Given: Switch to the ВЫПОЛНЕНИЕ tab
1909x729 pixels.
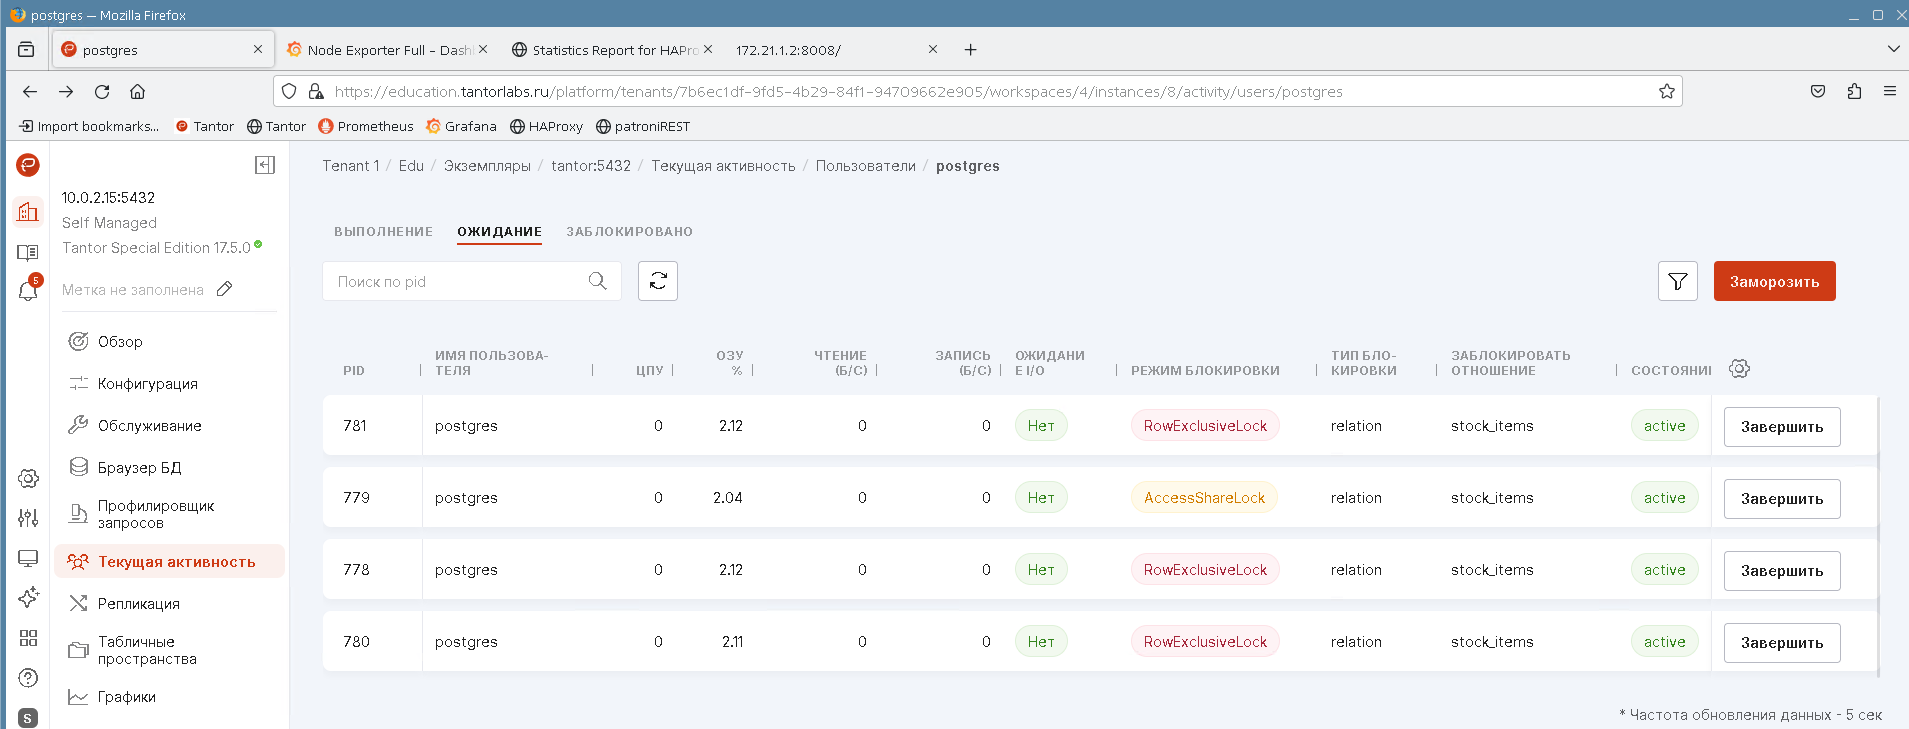Looking at the screenshot, I should (383, 232).
